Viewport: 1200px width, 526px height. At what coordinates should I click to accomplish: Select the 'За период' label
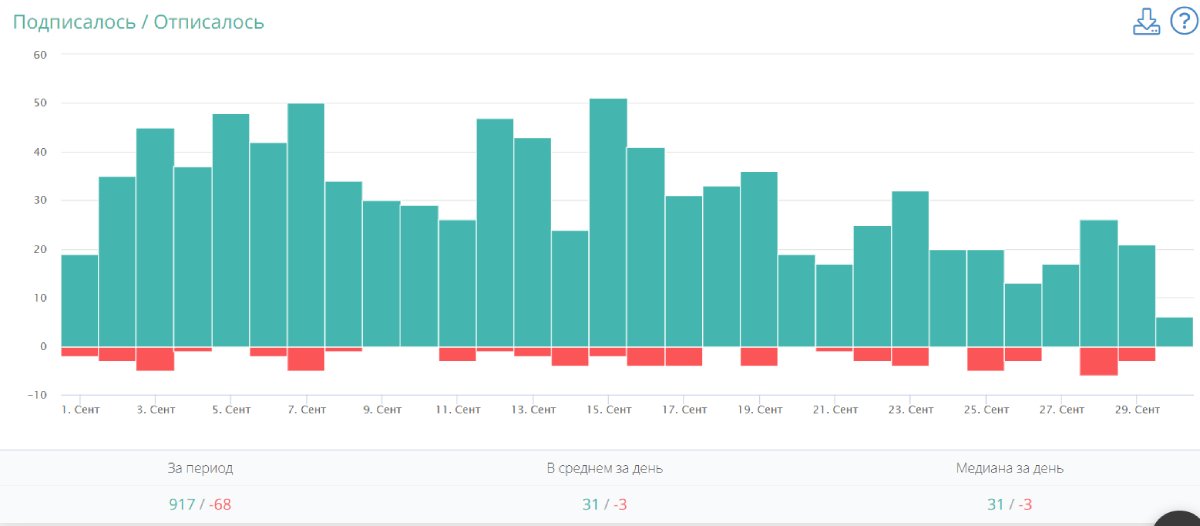click(200, 468)
